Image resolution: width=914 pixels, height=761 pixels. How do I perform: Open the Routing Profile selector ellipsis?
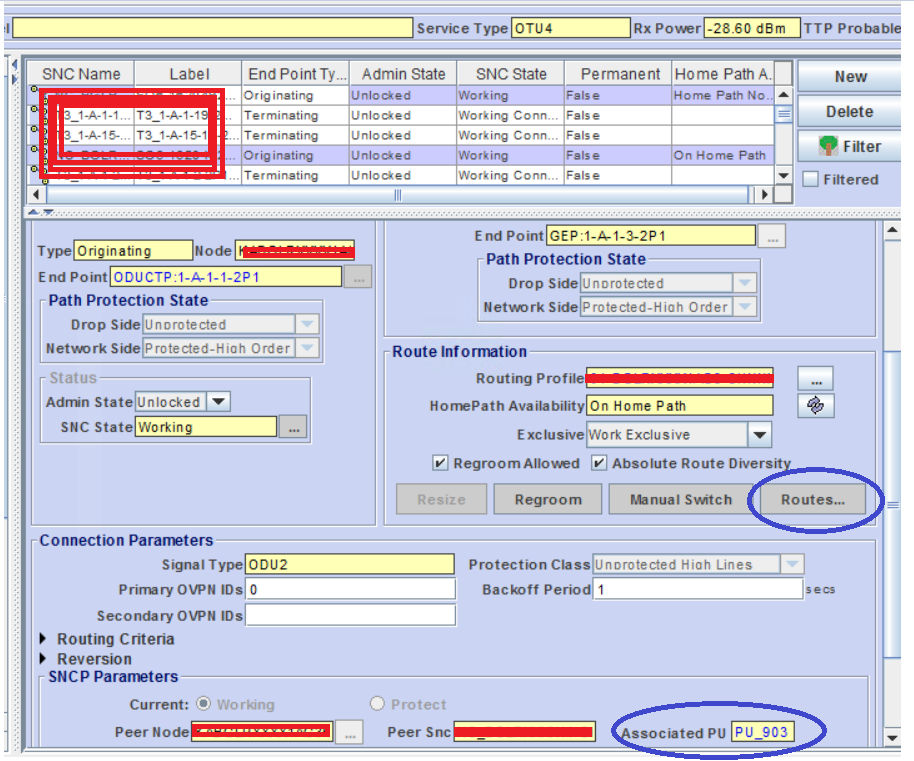(x=816, y=378)
